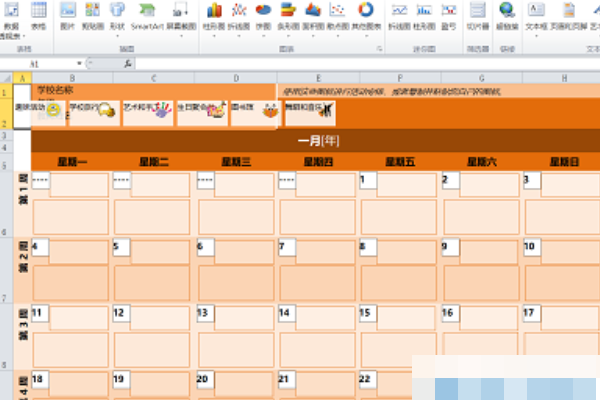Select column D header
This screenshot has width=600, height=400.
[x=236, y=78]
